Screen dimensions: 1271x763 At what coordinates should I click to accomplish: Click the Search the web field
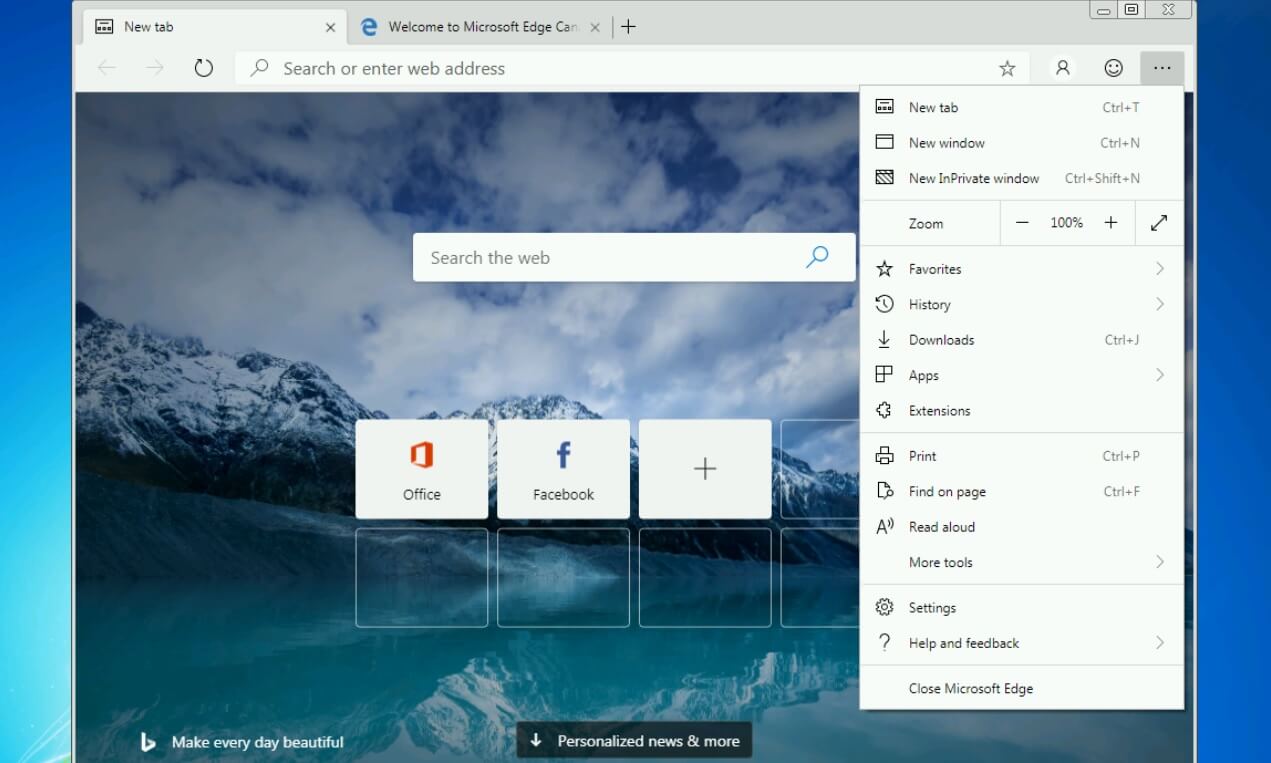pos(634,257)
